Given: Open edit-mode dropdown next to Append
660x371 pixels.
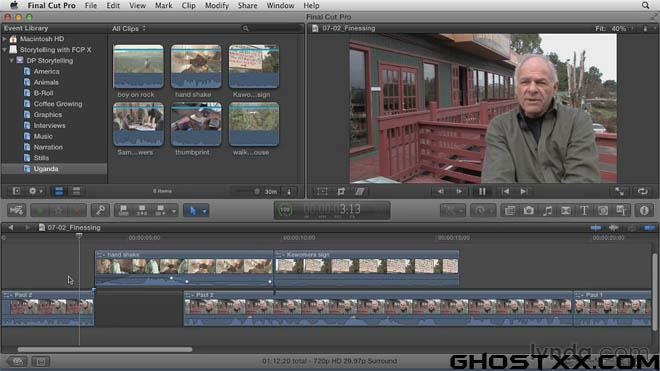Looking at the screenshot, I should [x=173, y=211].
